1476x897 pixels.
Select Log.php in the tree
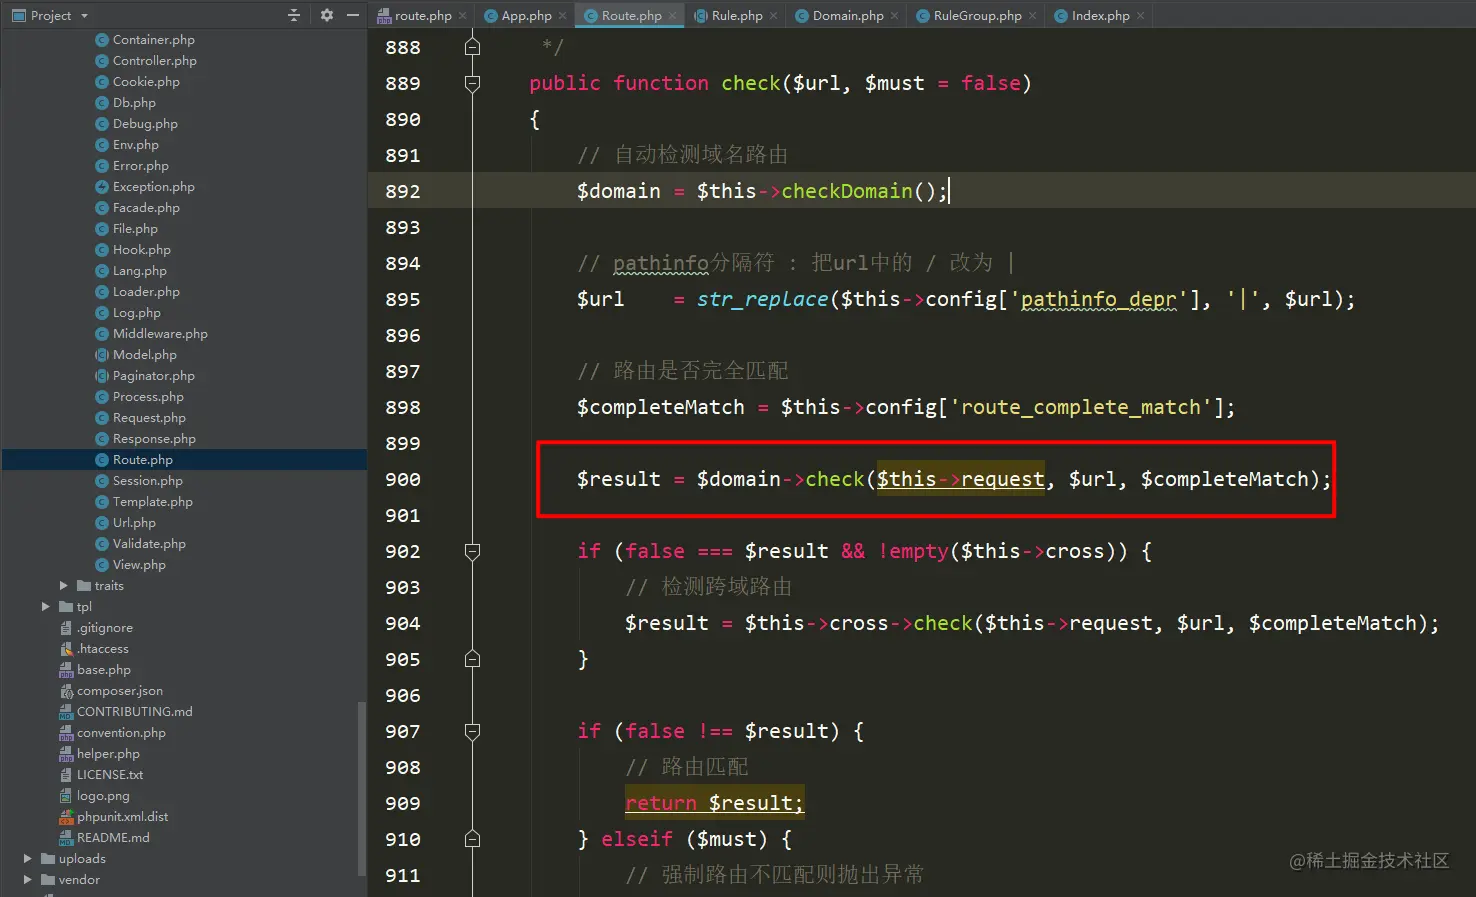pyautogui.click(x=136, y=313)
